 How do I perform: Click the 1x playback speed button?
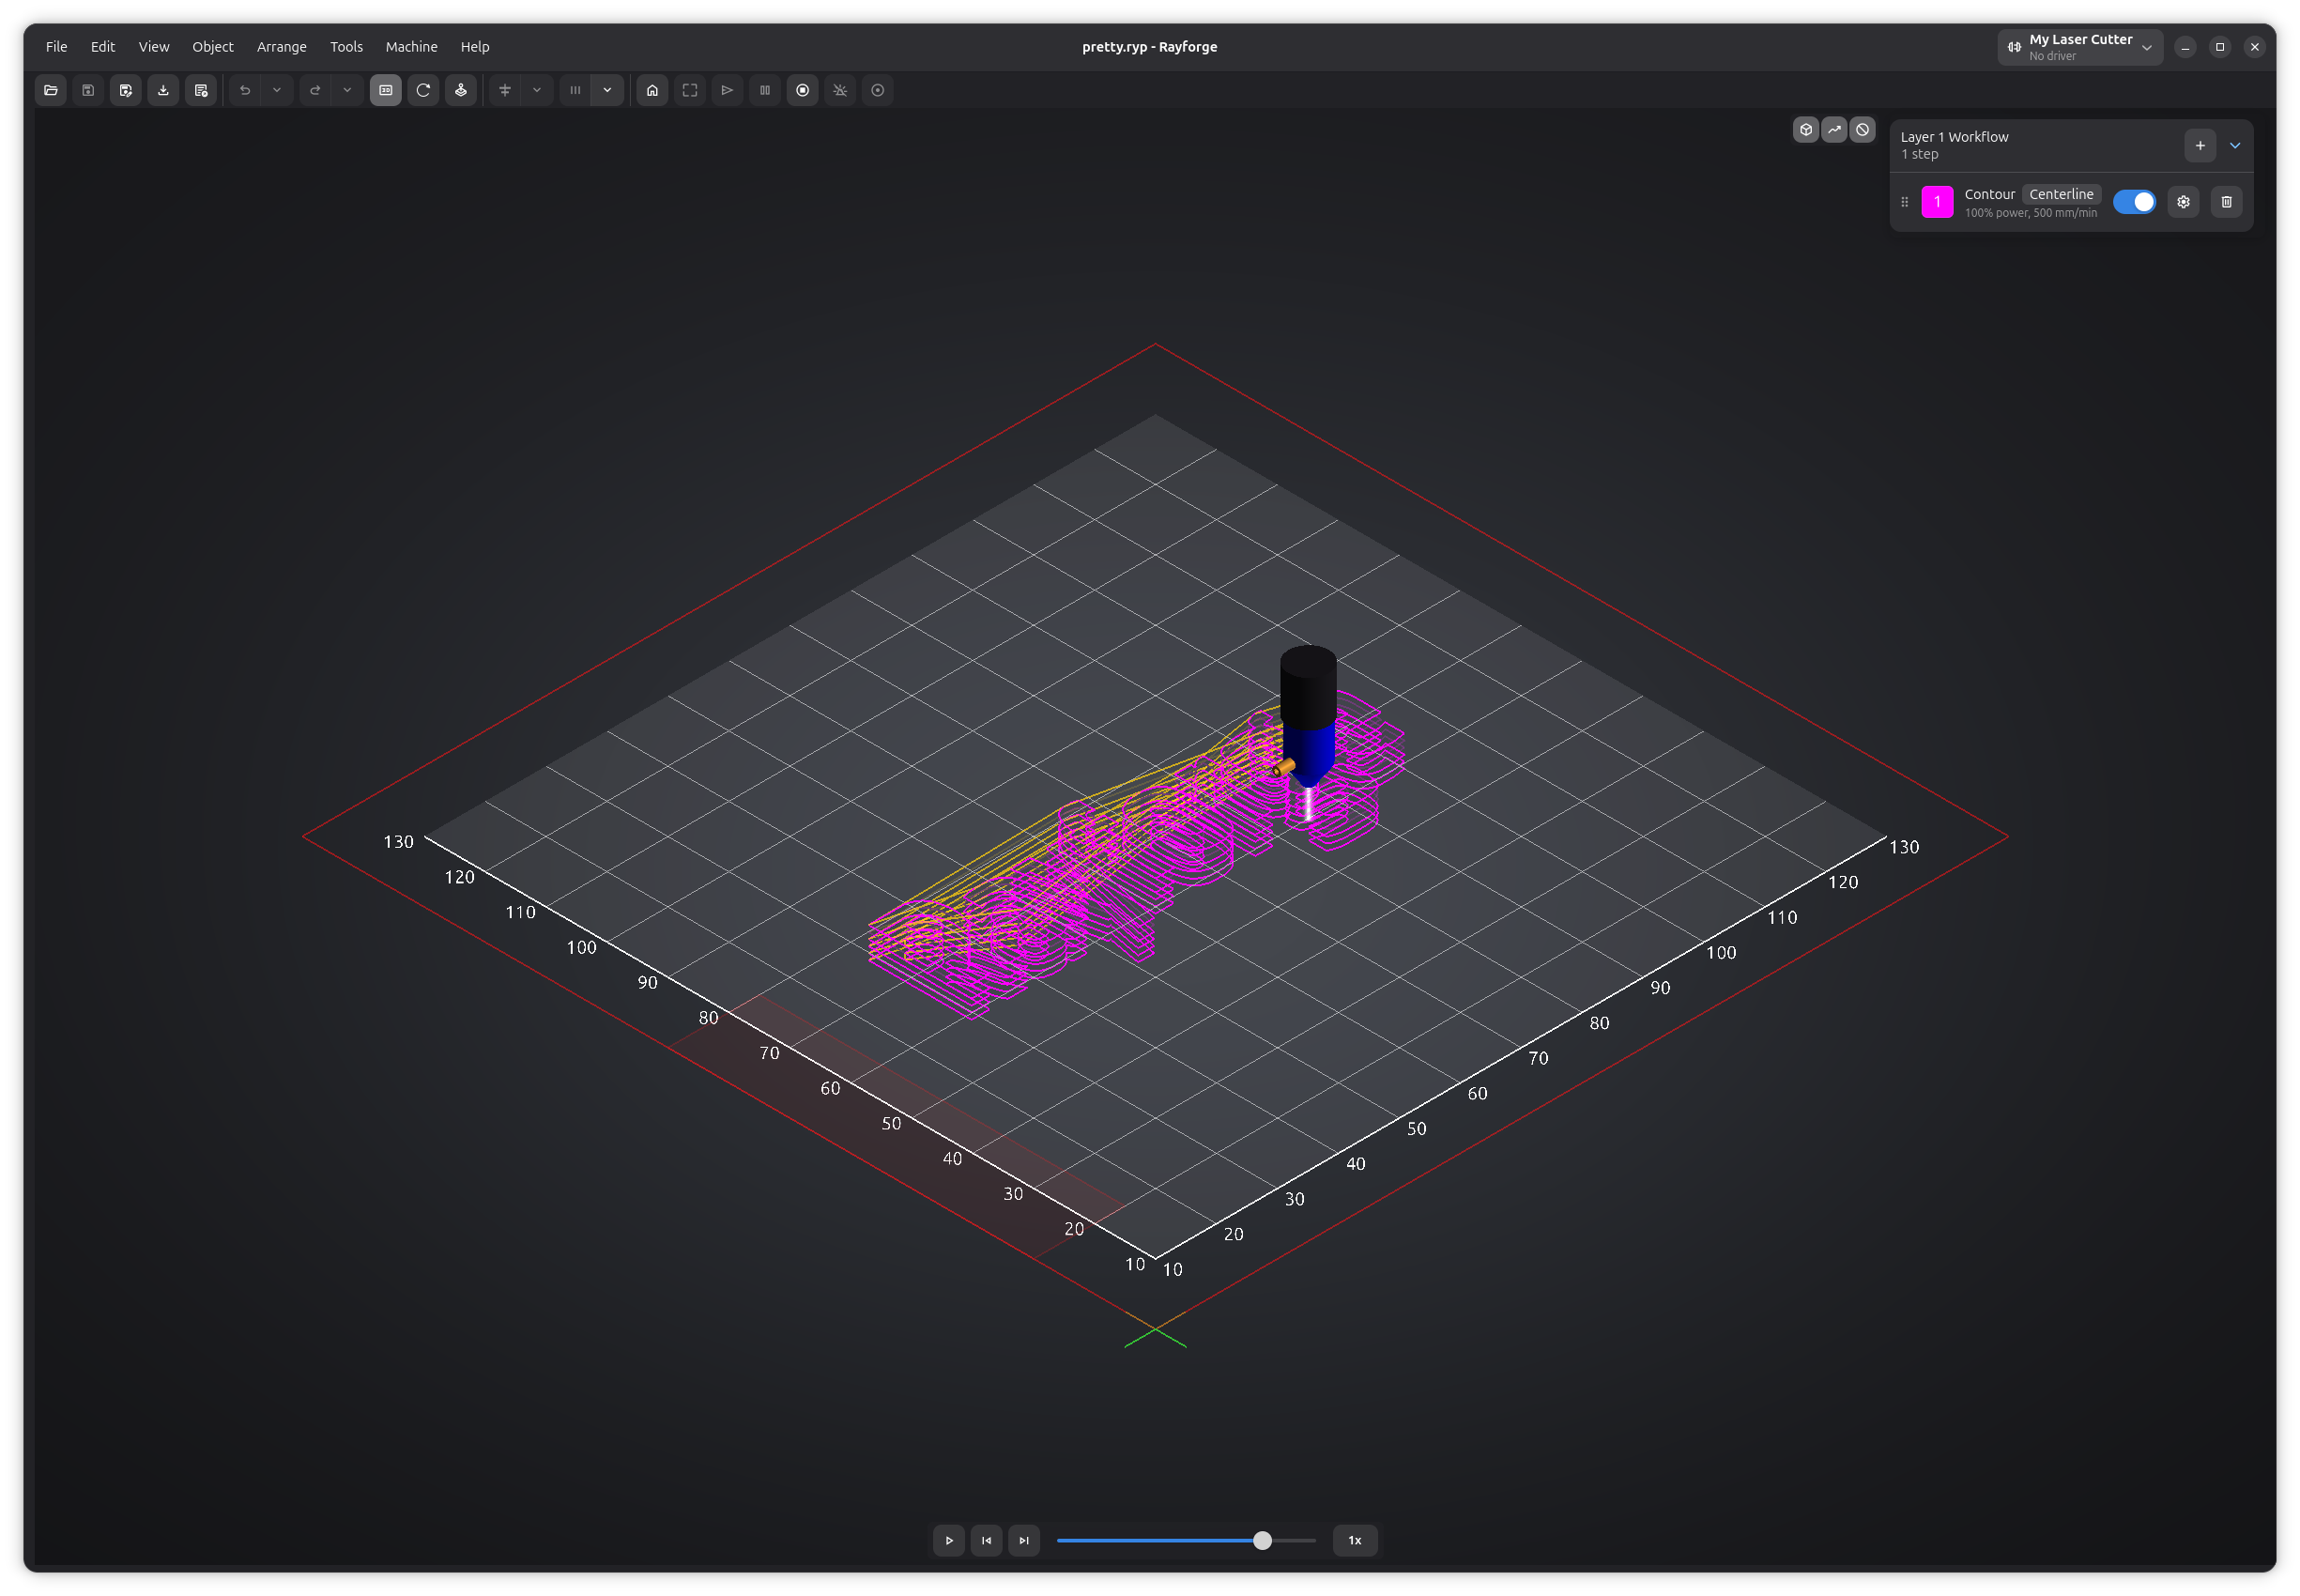[1354, 1540]
